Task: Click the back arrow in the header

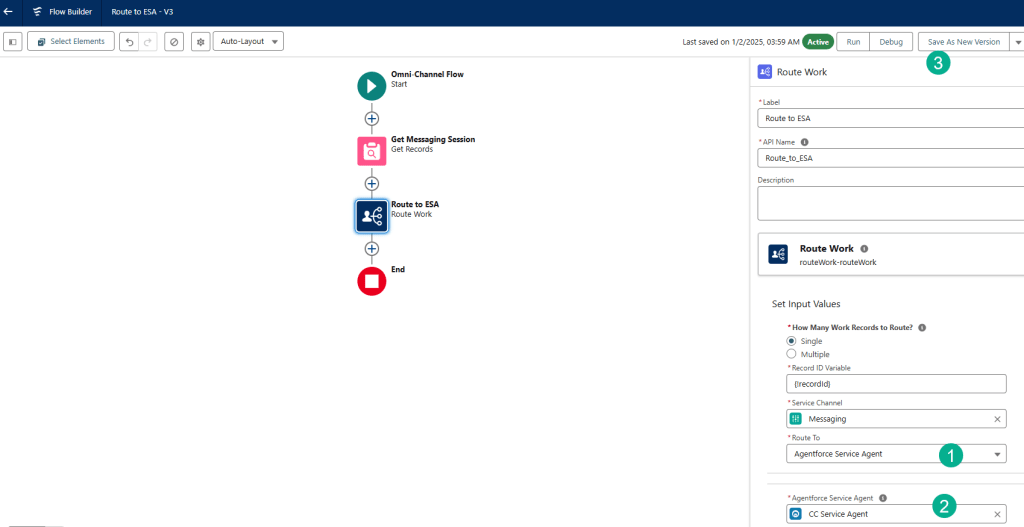Action: [8, 12]
